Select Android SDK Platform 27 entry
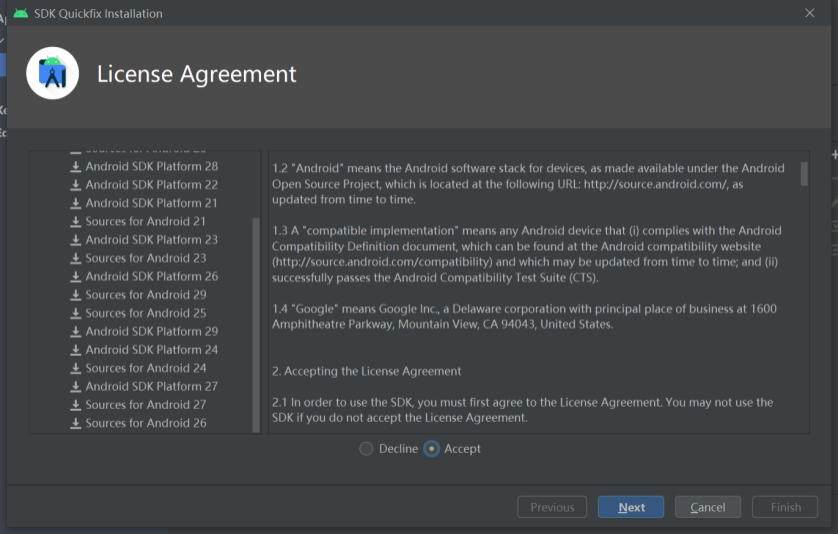 click(151, 386)
